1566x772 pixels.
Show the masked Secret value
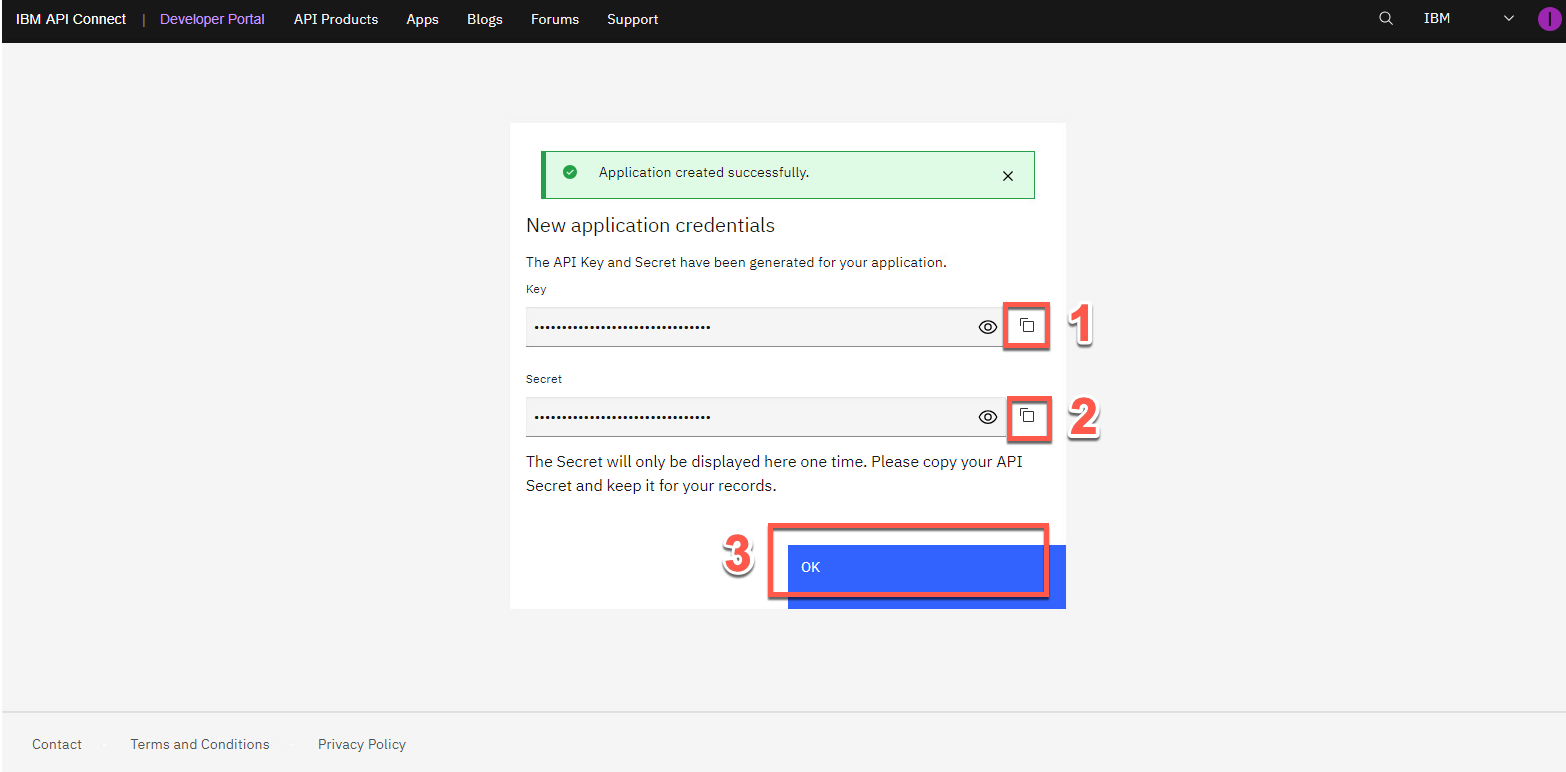[988, 417]
